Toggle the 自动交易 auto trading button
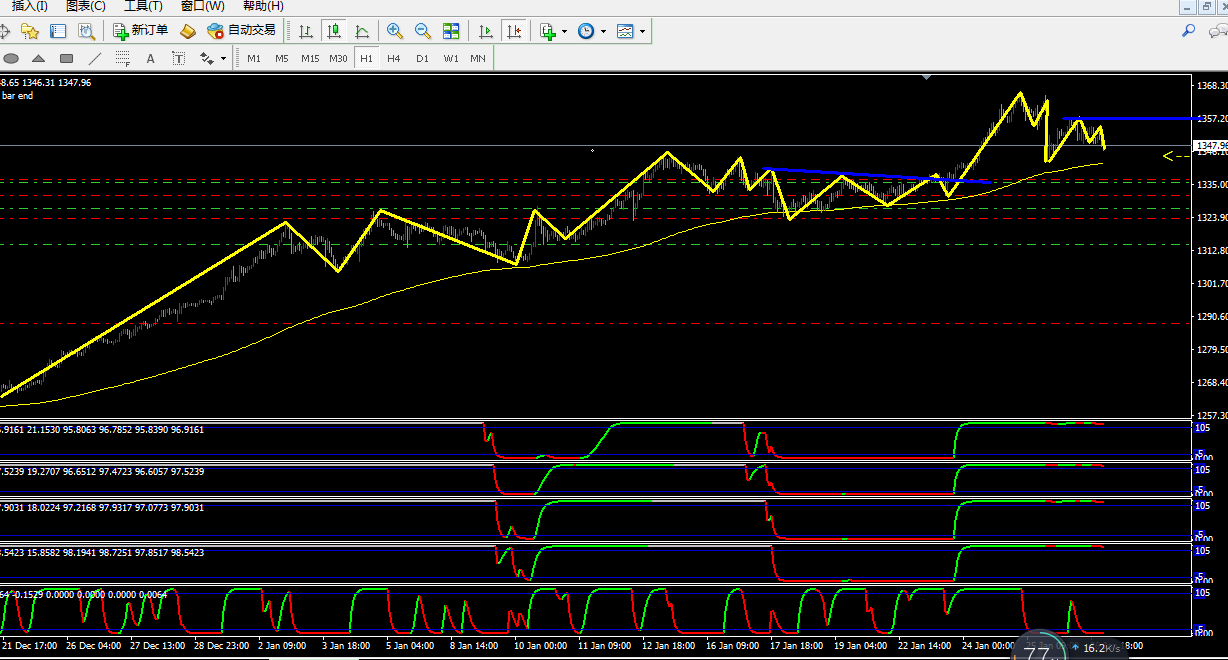Screen dimensions: 1228x660 (x=240, y=31)
